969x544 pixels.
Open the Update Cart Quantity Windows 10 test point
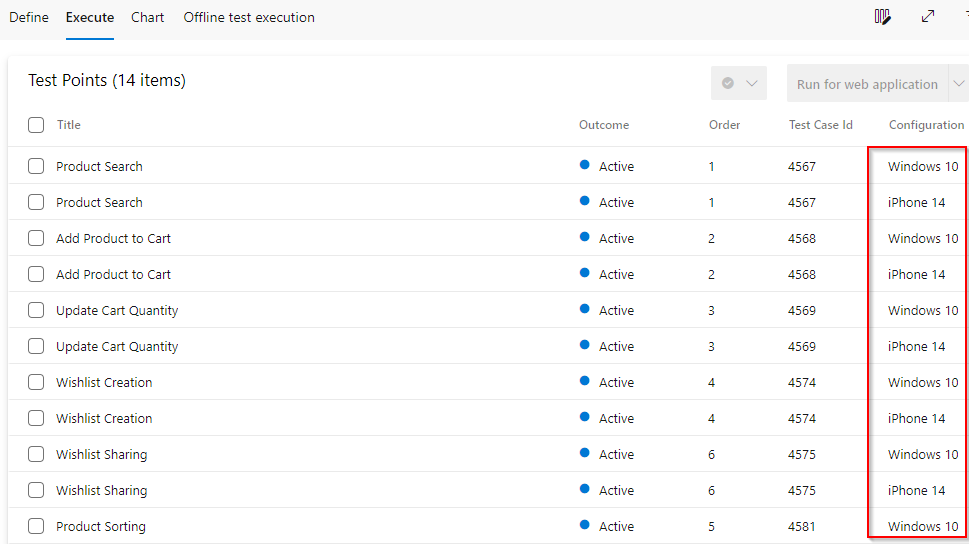click(x=117, y=310)
